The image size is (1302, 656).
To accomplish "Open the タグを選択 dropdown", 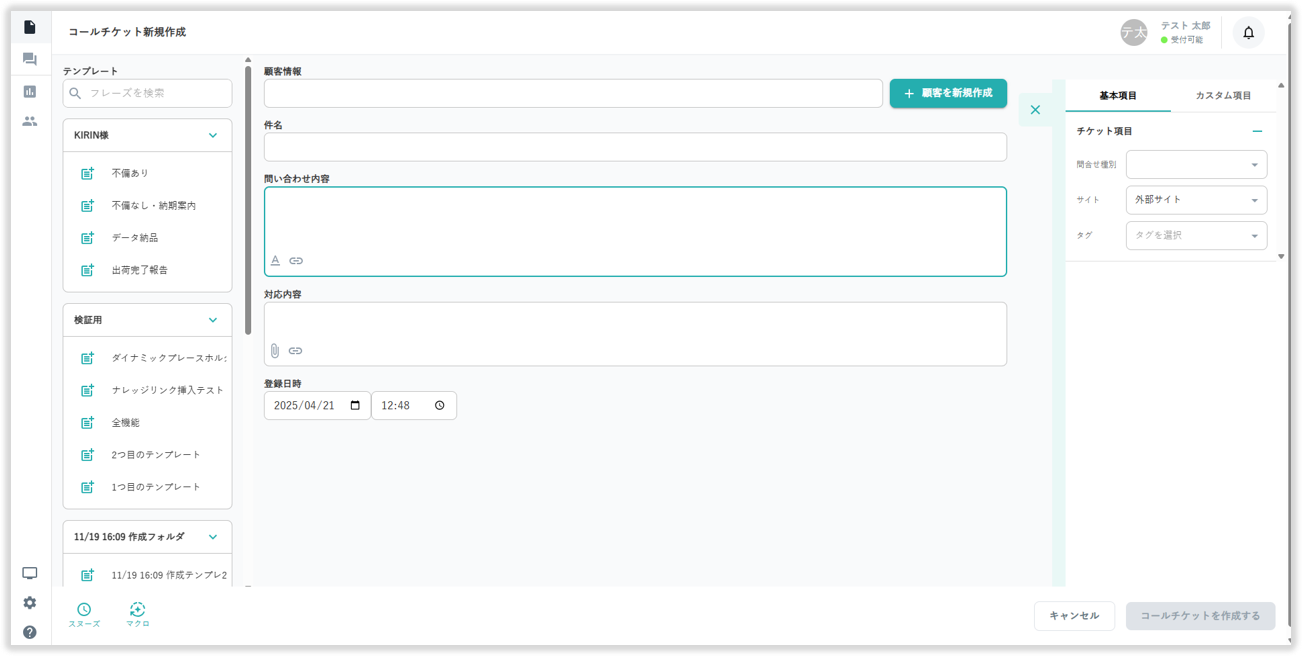I will (1196, 235).
